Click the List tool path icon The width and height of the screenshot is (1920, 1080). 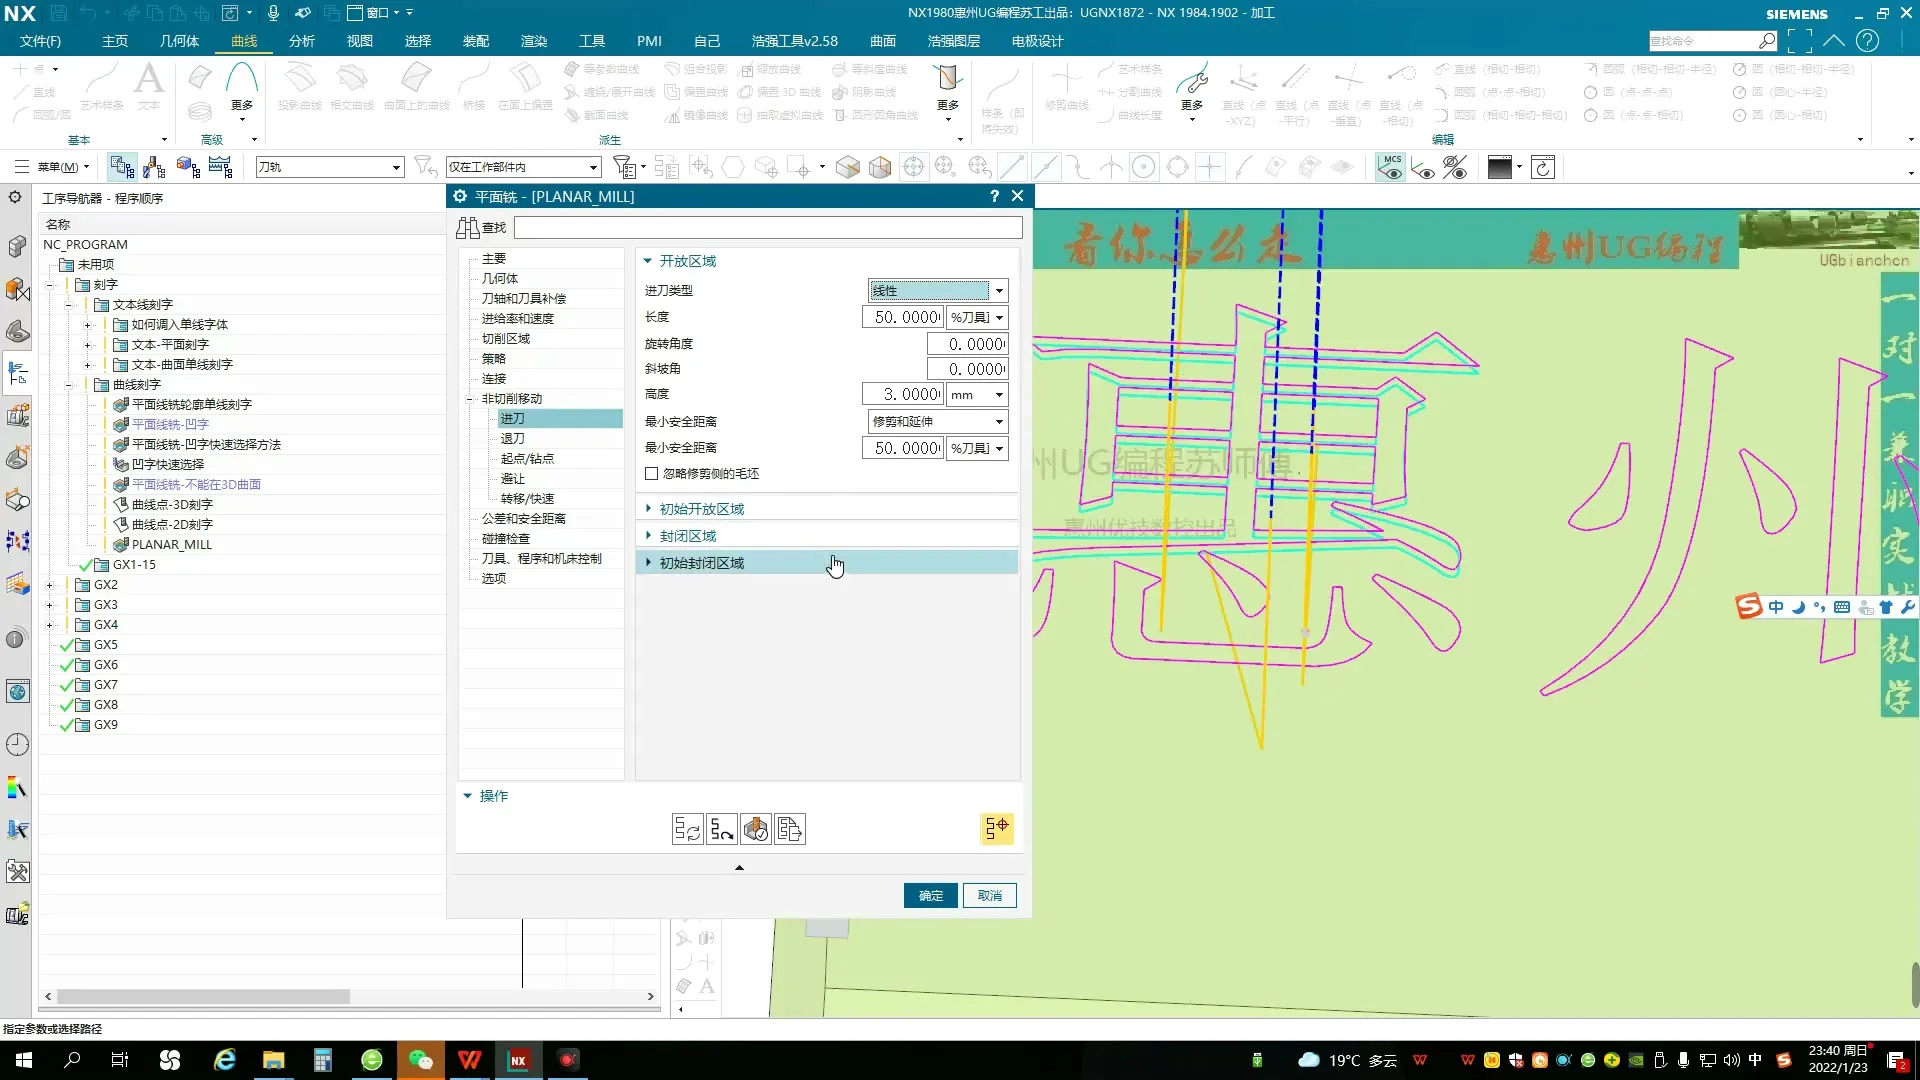[x=790, y=829]
